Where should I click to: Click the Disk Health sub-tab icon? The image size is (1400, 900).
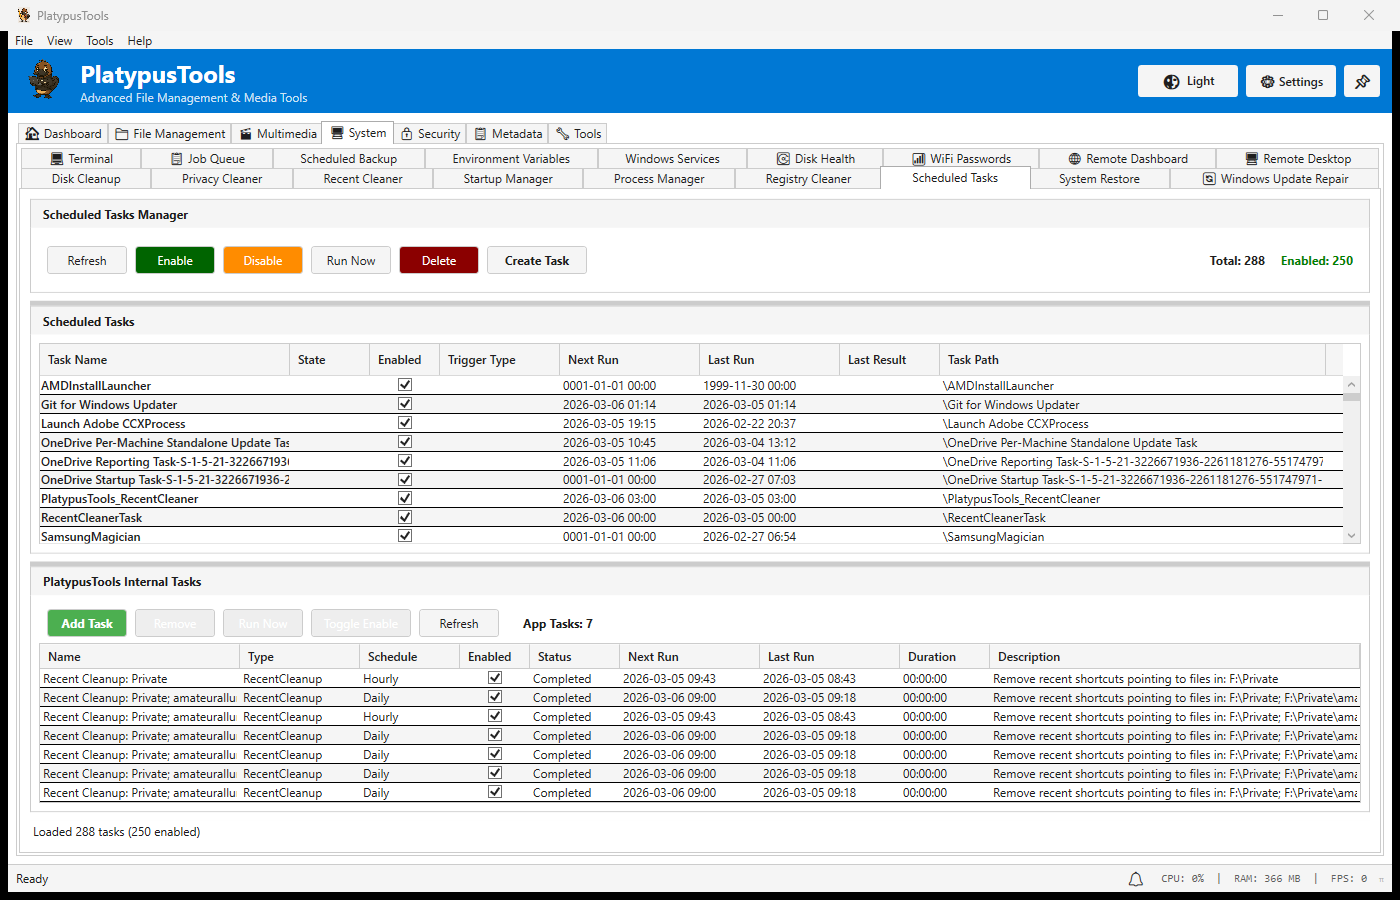pyautogui.click(x=784, y=159)
